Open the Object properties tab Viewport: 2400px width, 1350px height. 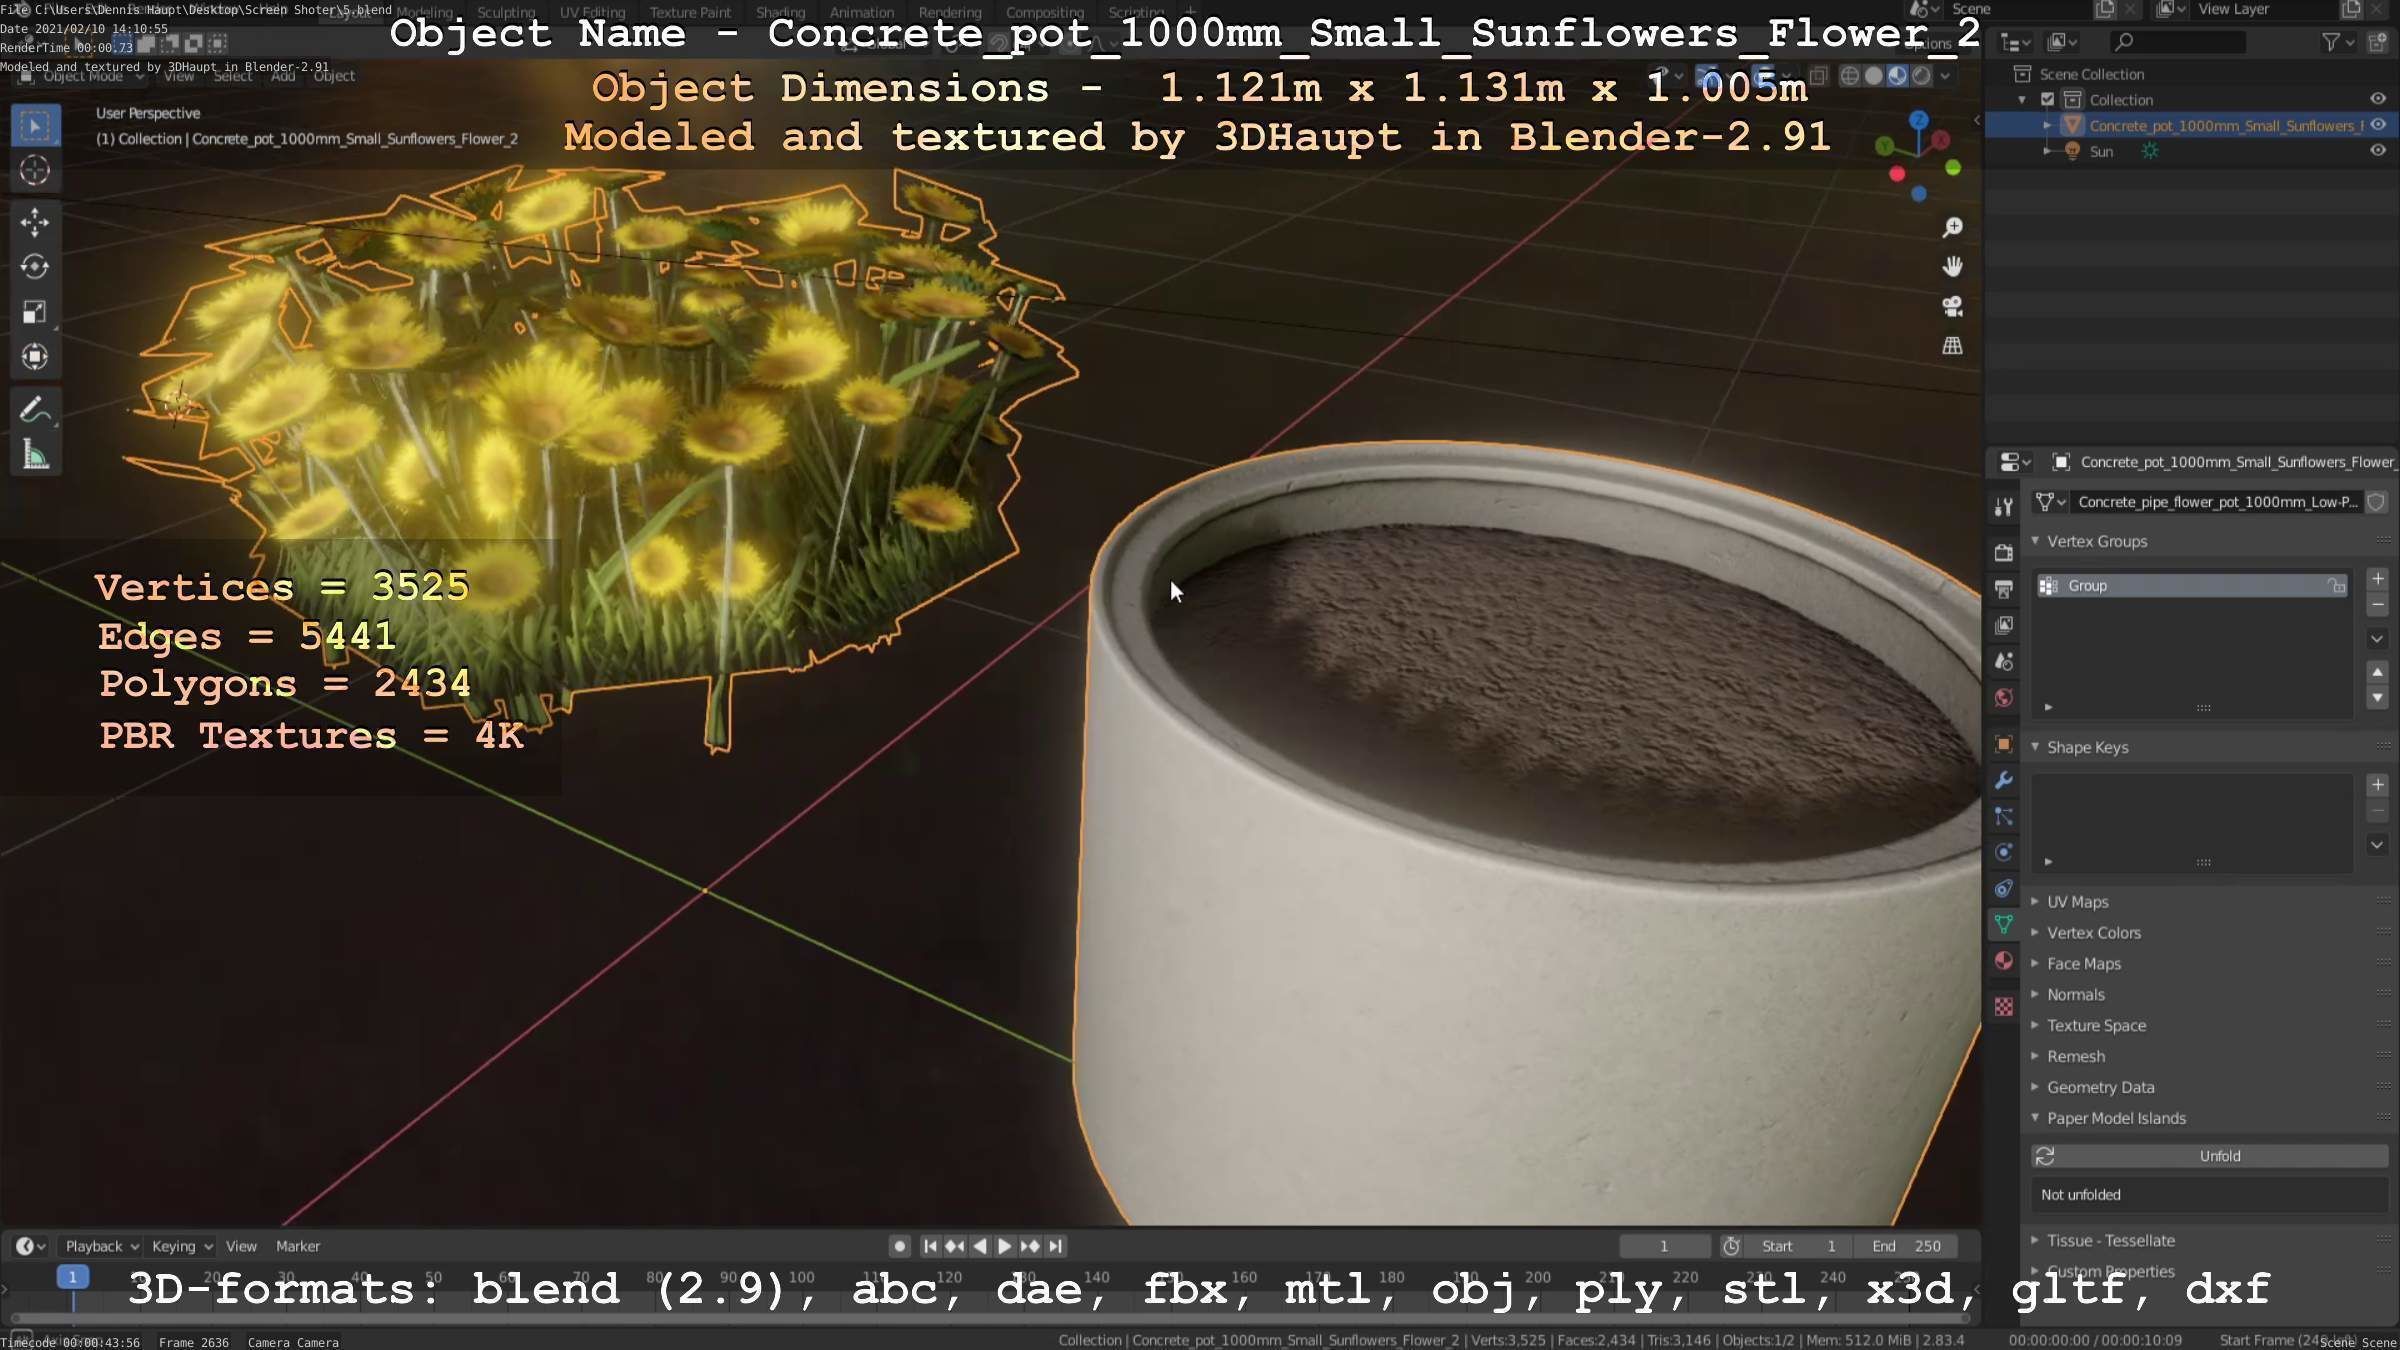point(2003,744)
